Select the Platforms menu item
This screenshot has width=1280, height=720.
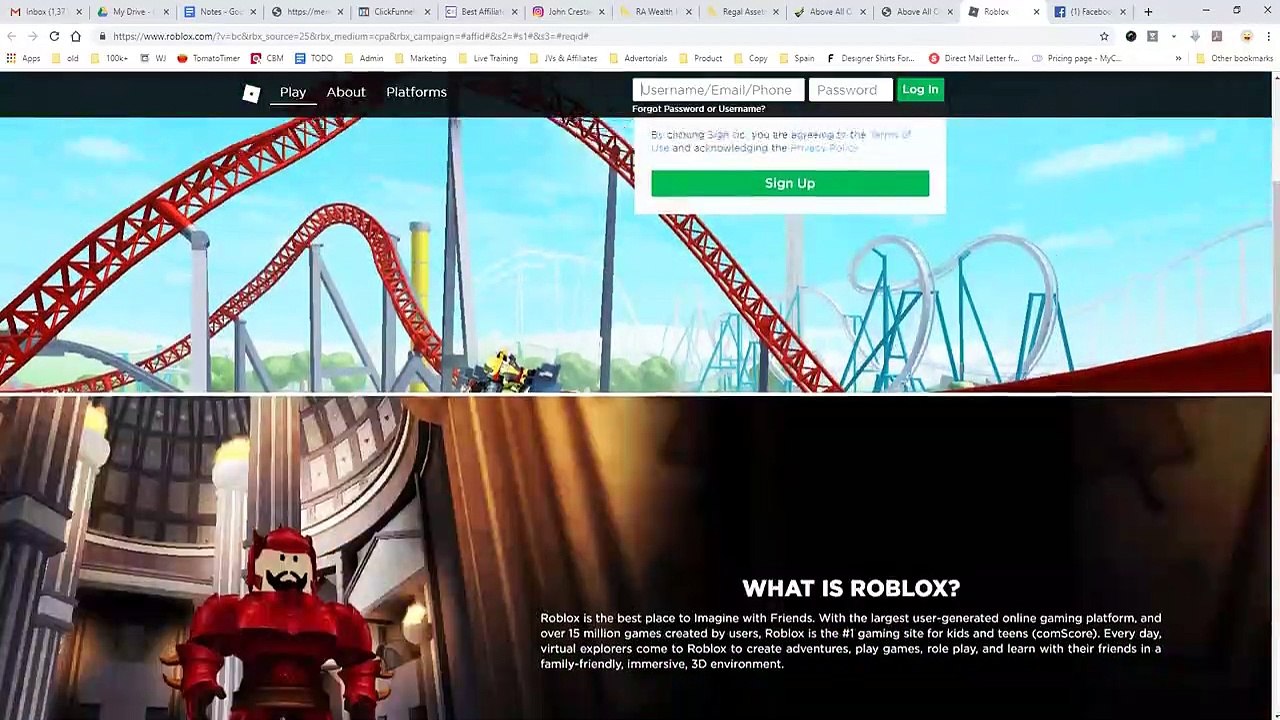click(416, 92)
